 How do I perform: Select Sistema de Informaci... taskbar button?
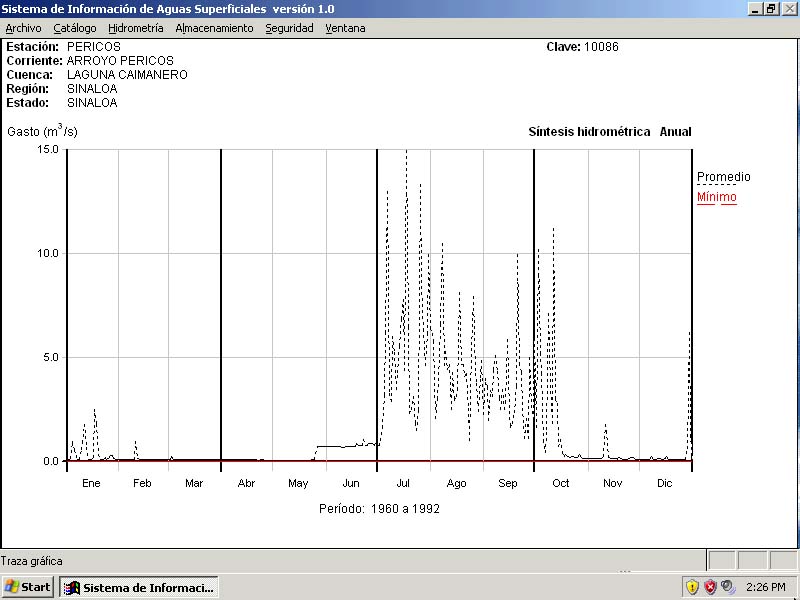139,587
